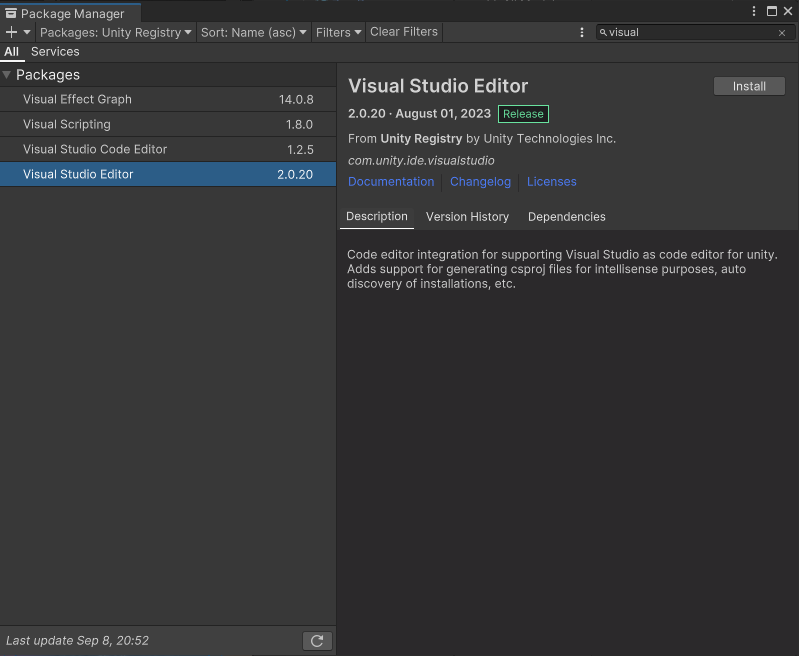Click the search field containing 'visual'
799x656 pixels.
(695, 32)
